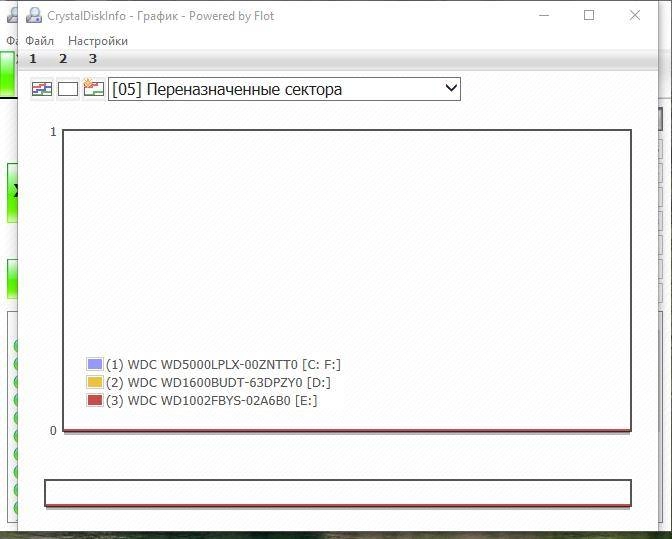
Task: Click legend entry WDC WD5000LPLX-00ZNTT0 [C: F:]
Action: coord(223,365)
